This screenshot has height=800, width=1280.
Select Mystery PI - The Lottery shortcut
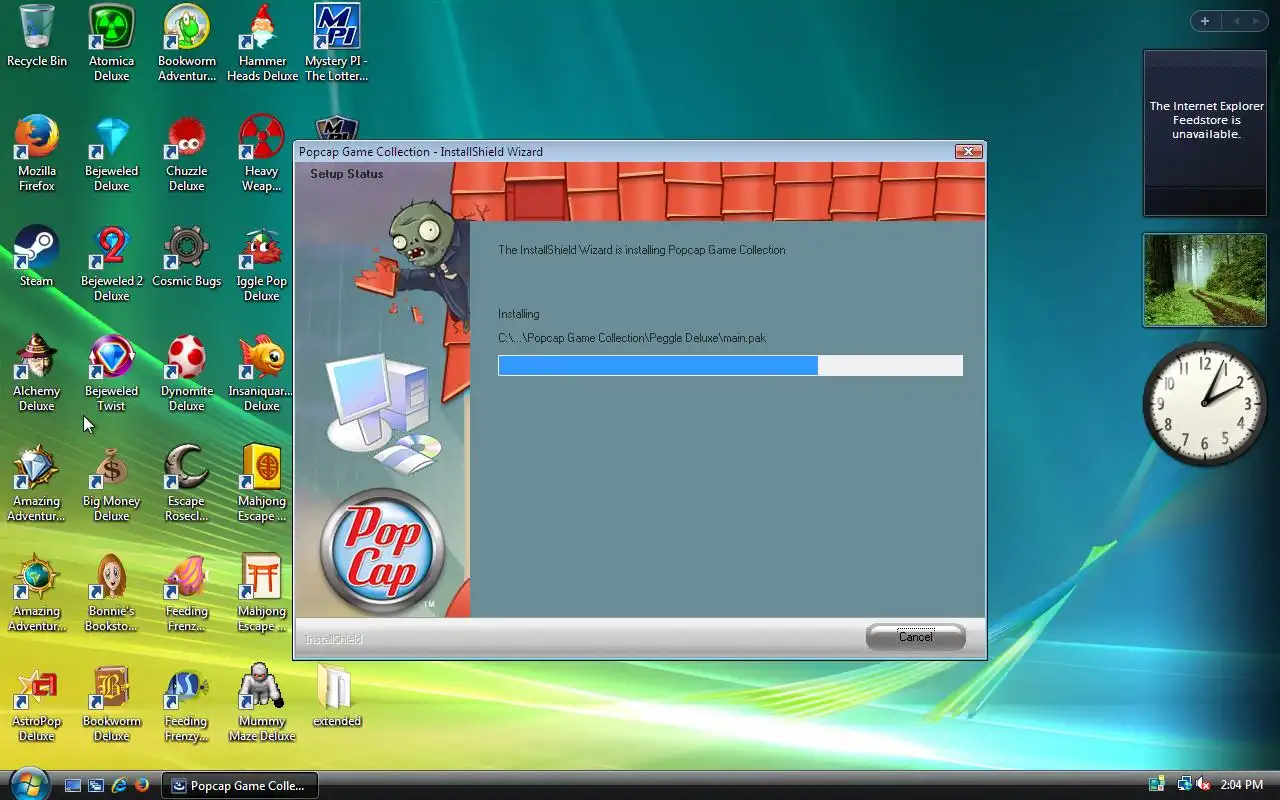(x=337, y=43)
